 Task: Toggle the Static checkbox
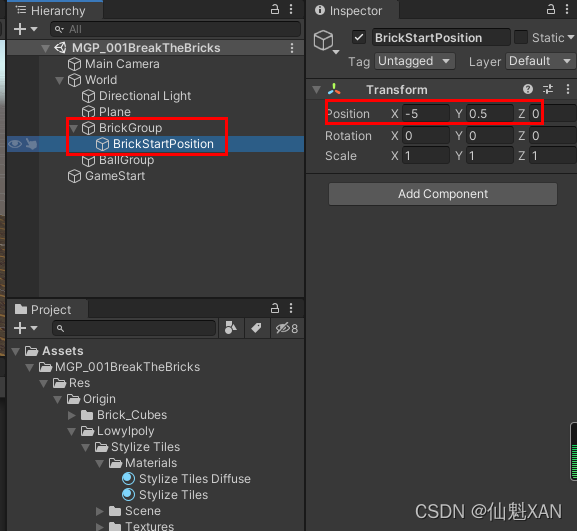(x=521, y=37)
